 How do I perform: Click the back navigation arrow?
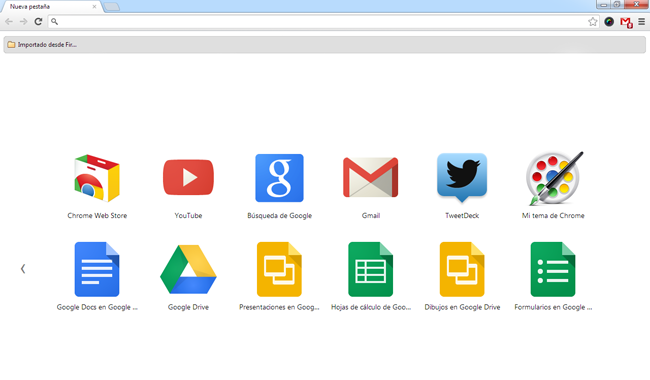(9, 22)
